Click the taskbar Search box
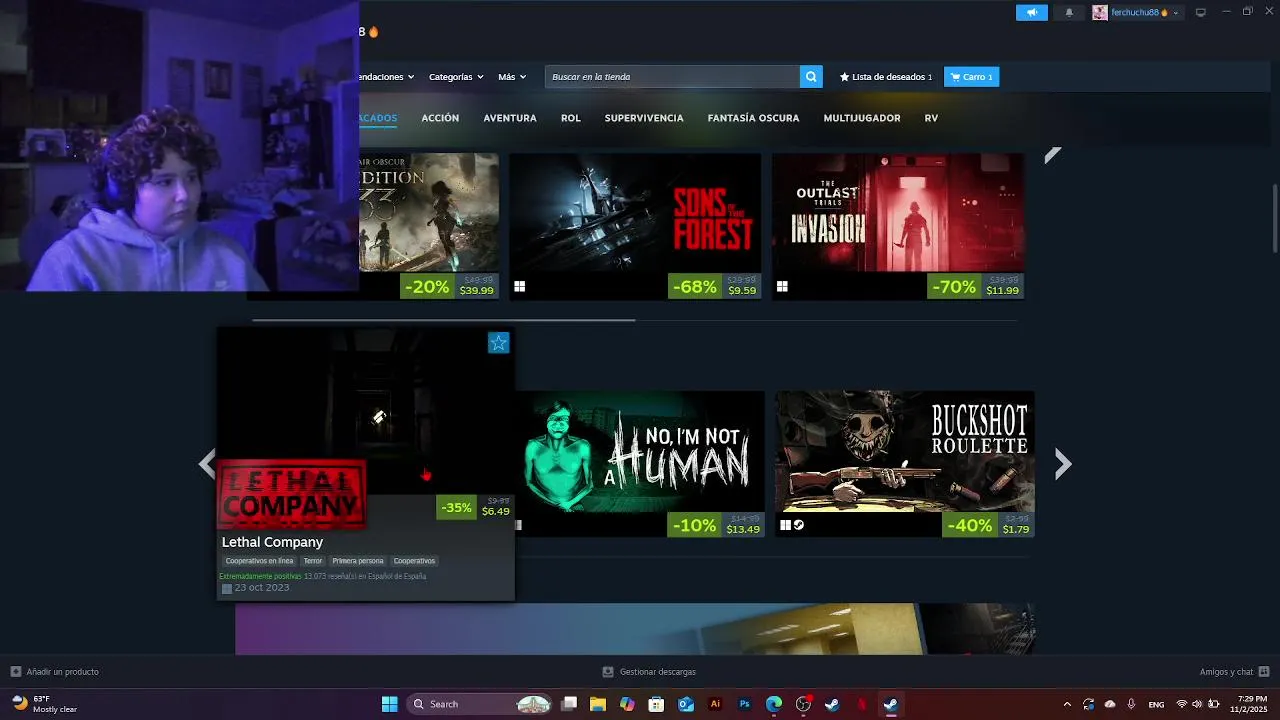The image size is (1280, 720). click(x=480, y=704)
